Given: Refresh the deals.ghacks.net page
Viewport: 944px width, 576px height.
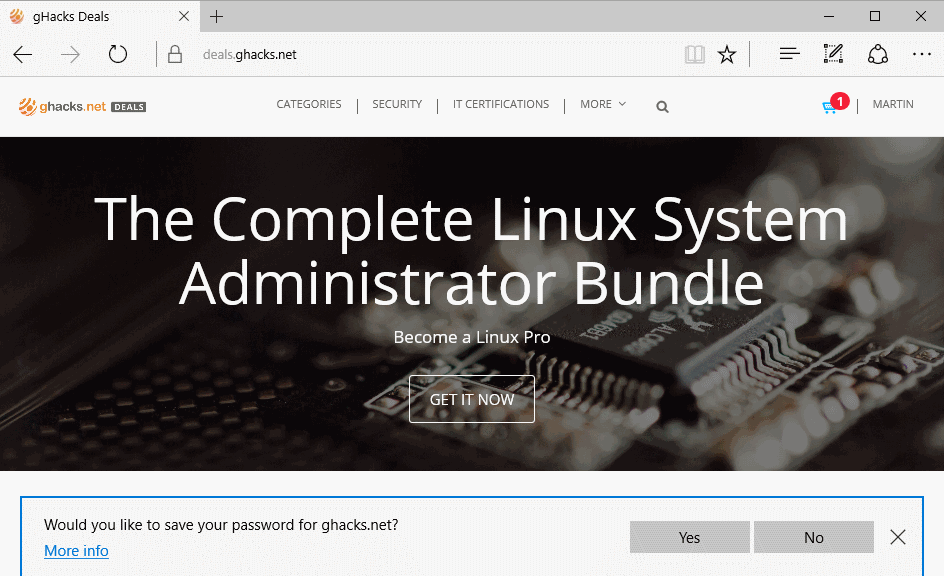Looking at the screenshot, I should tap(118, 54).
